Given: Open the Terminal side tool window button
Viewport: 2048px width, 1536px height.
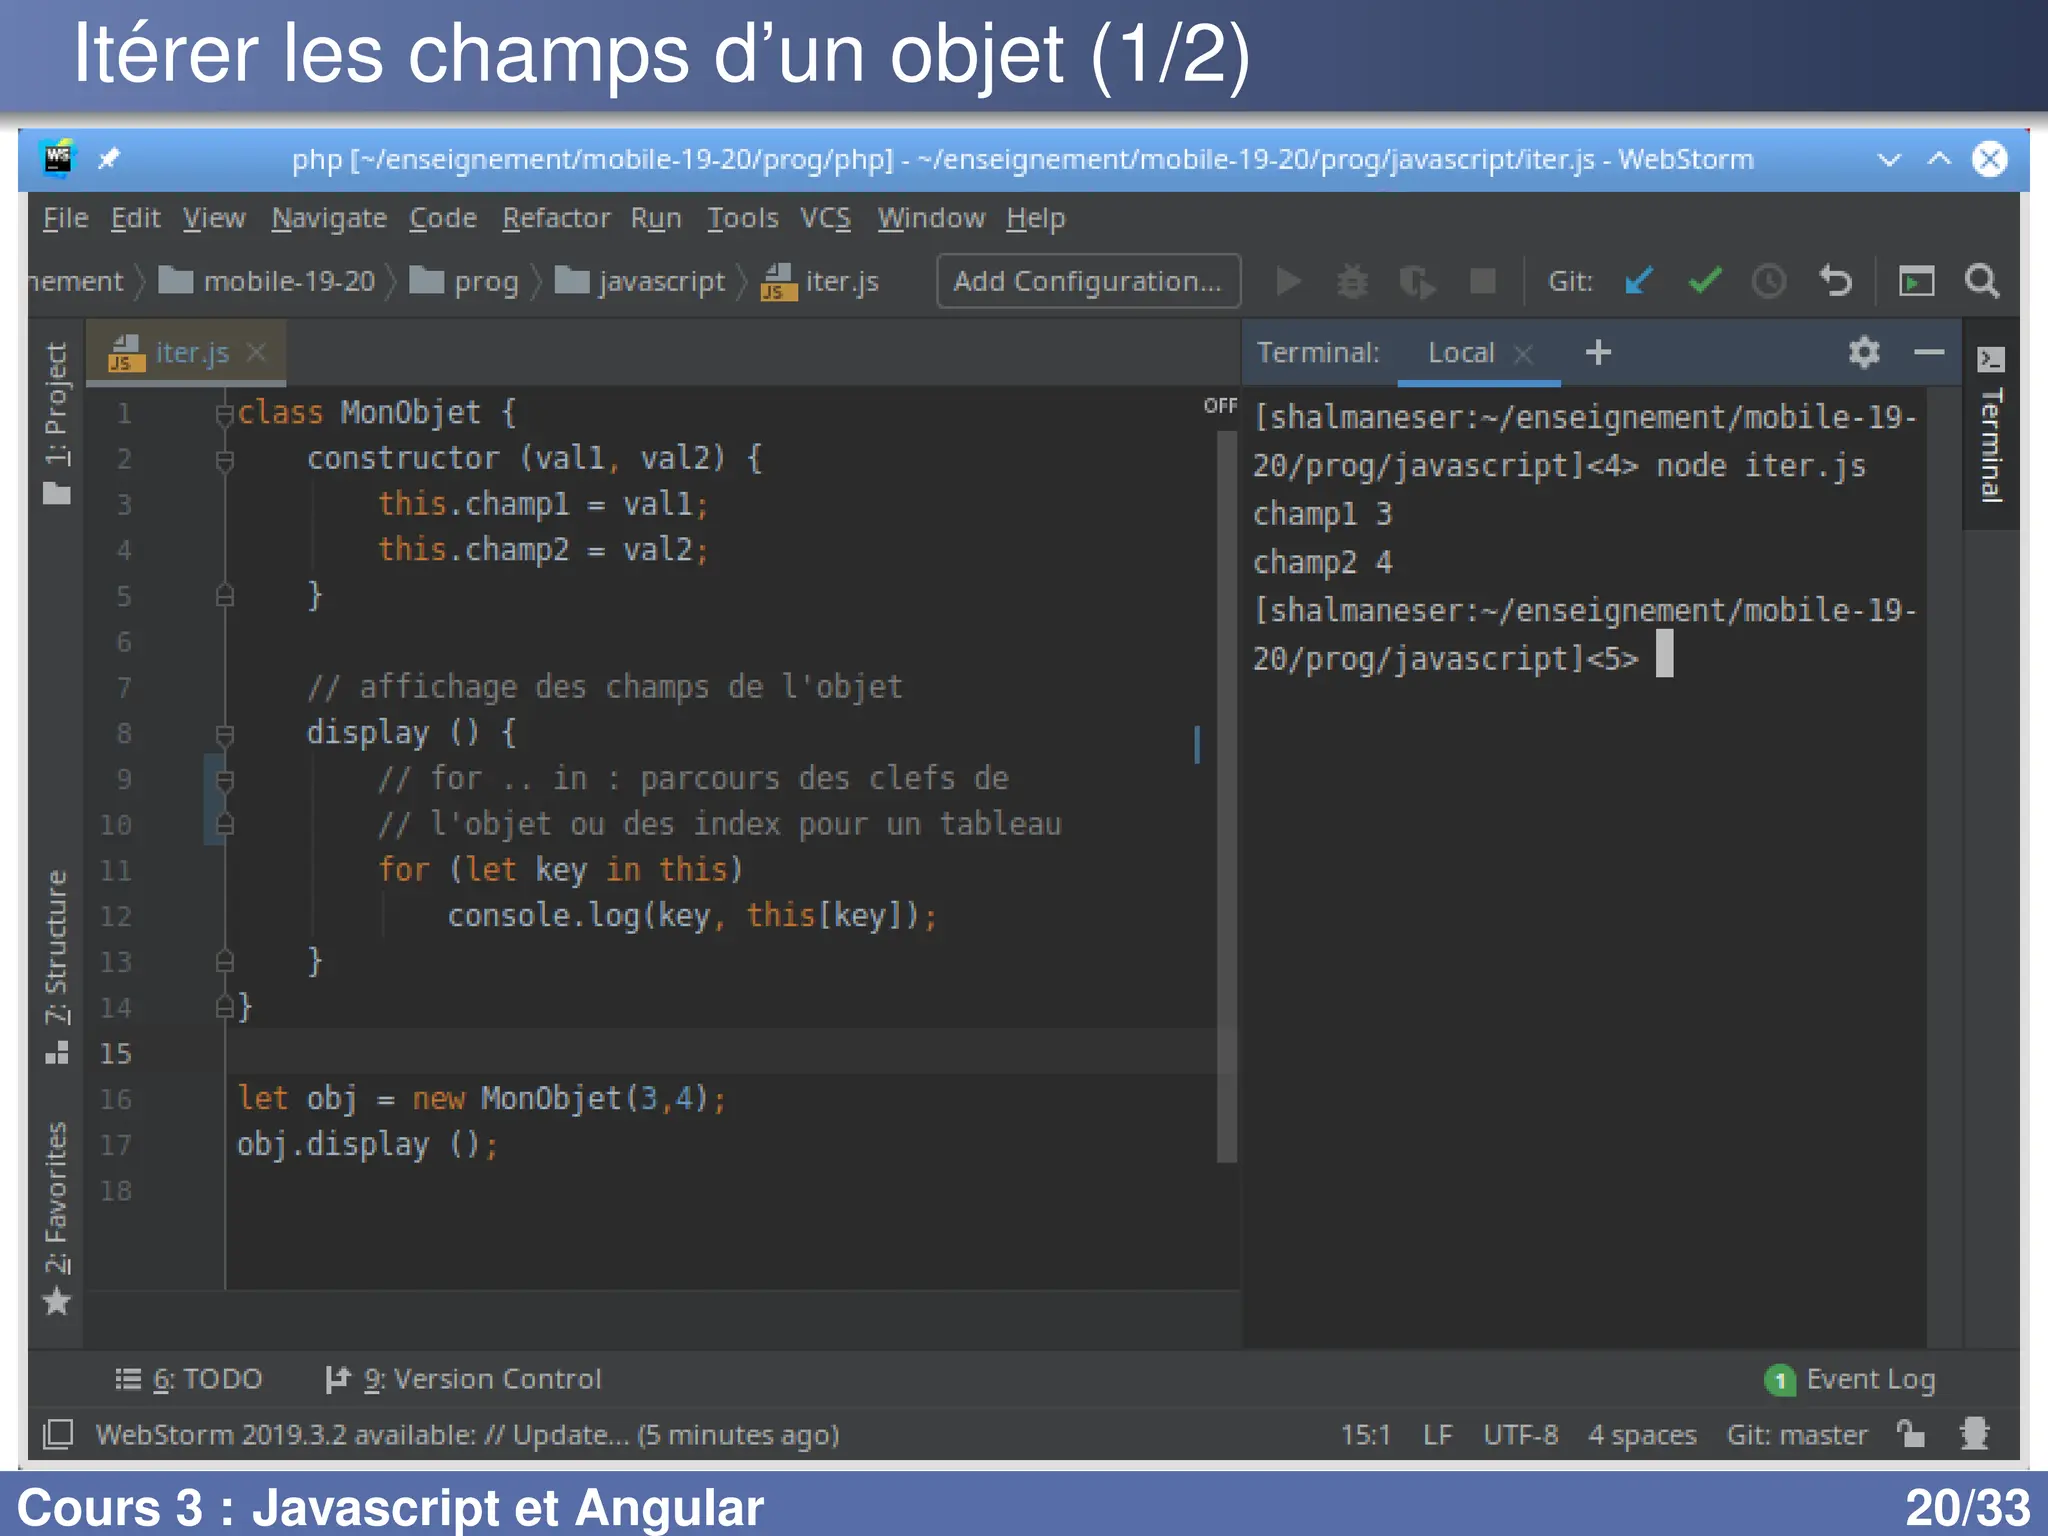Looking at the screenshot, I should (1990, 425).
